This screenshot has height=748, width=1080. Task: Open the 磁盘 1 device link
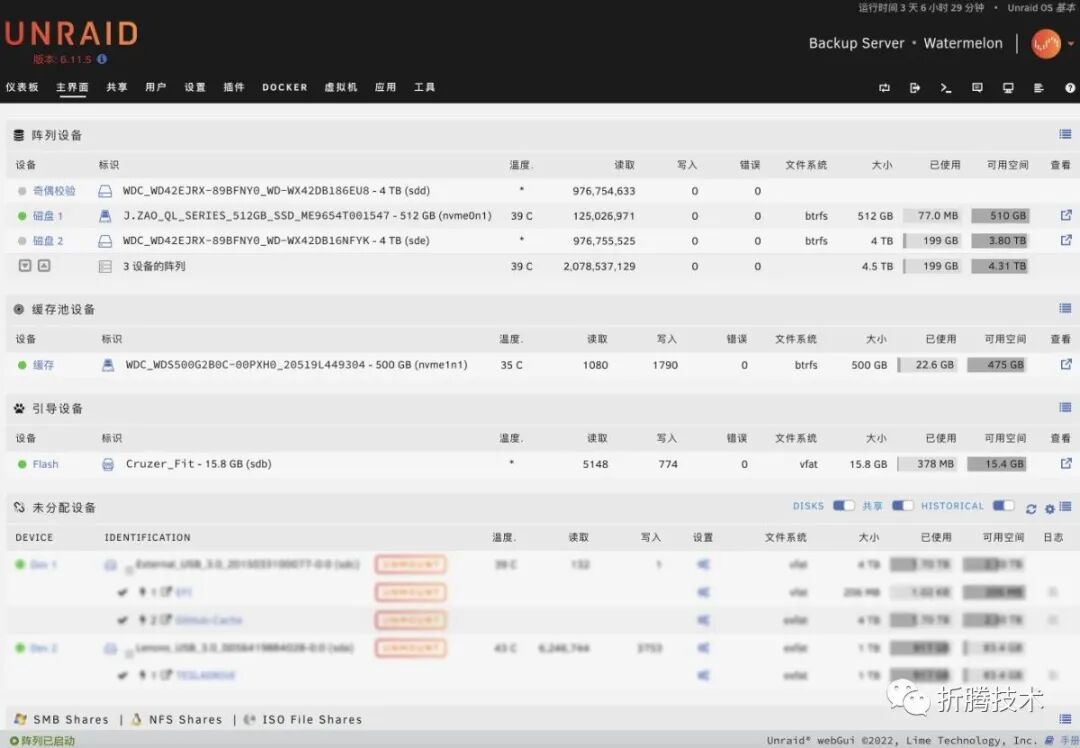[48, 216]
